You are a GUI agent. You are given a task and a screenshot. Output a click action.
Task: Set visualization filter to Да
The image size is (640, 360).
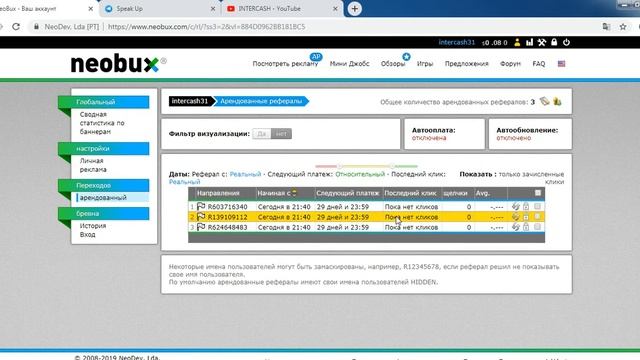tap(262, 133)
